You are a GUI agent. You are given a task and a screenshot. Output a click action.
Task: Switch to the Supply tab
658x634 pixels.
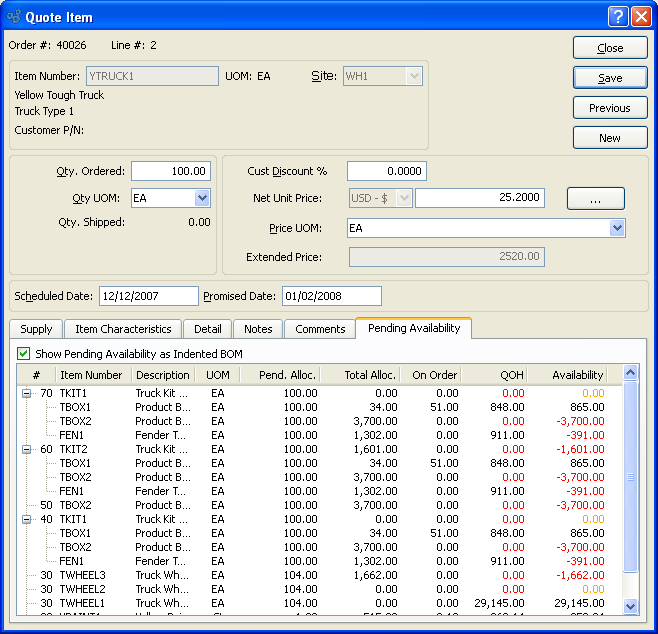pos(36,329)
